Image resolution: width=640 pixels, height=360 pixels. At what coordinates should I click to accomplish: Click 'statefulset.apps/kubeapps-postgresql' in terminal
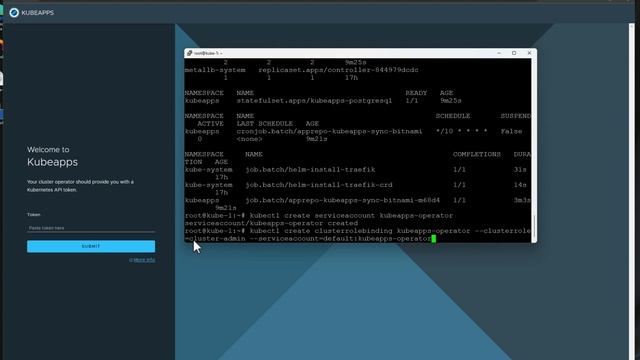(x=314, y=100)
